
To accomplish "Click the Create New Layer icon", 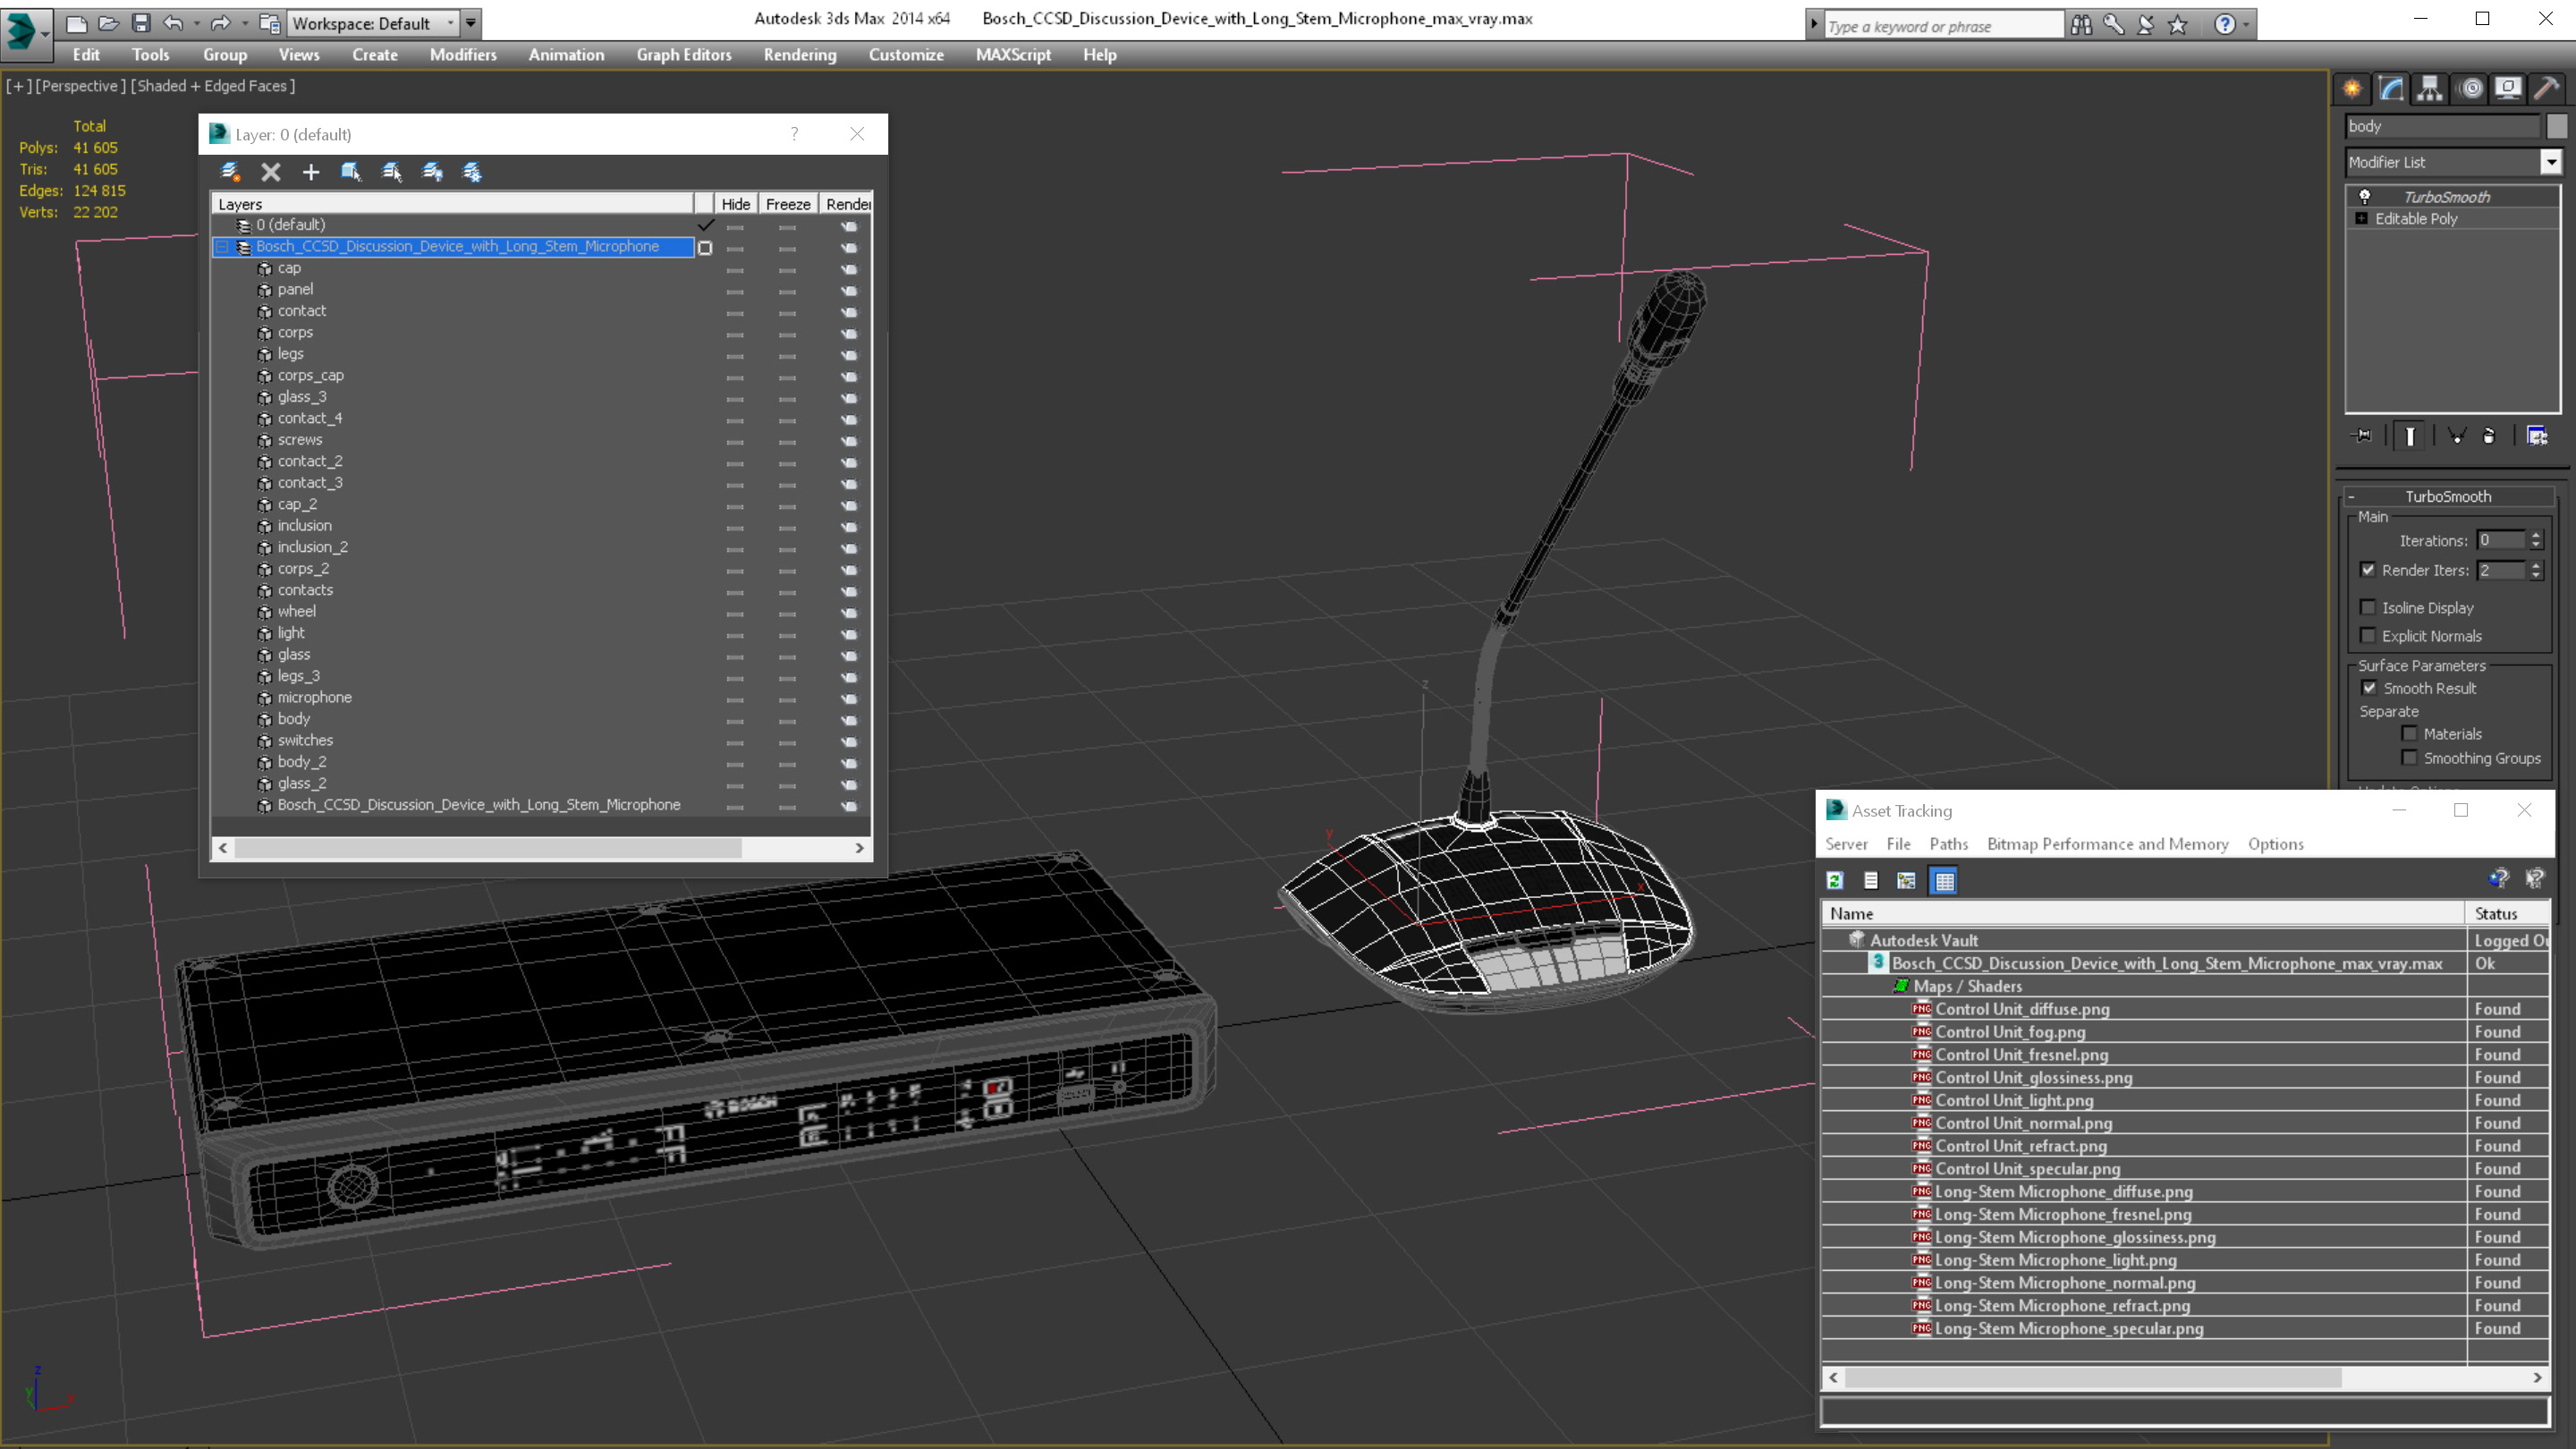I will (230, 172).
